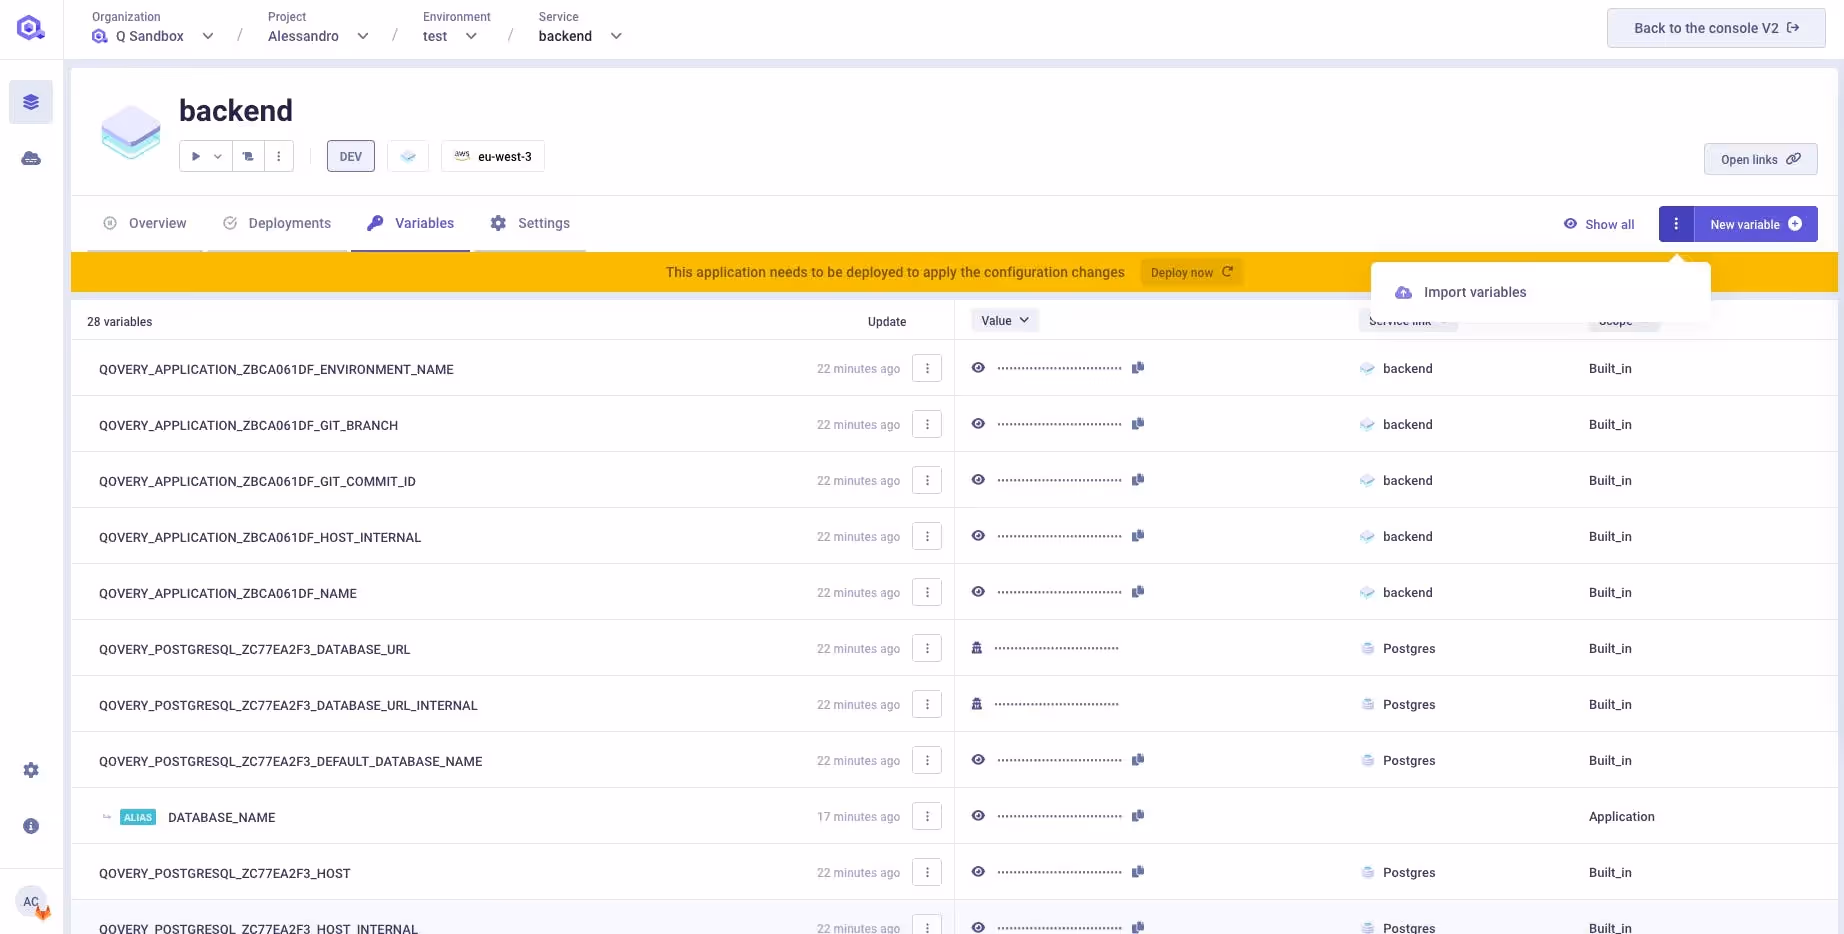Viewport: 1844px width, 934px height.
Task: Click the play icon to deploy the backend service
Action: tap(196, 156)
